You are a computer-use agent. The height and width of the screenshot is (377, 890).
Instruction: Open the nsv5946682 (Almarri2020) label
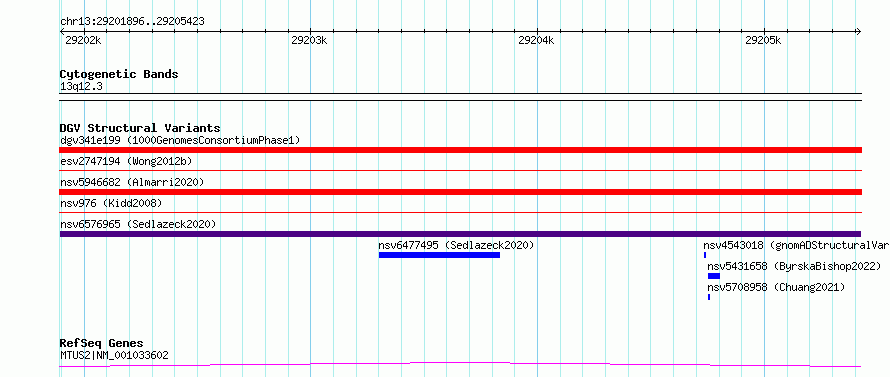[x=132, y=182]
